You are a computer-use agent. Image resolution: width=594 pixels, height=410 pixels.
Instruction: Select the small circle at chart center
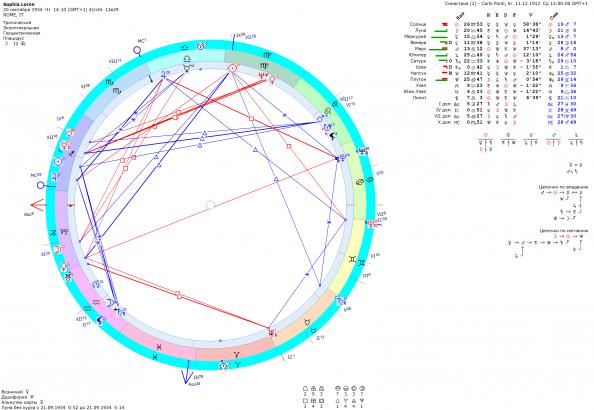211,205
